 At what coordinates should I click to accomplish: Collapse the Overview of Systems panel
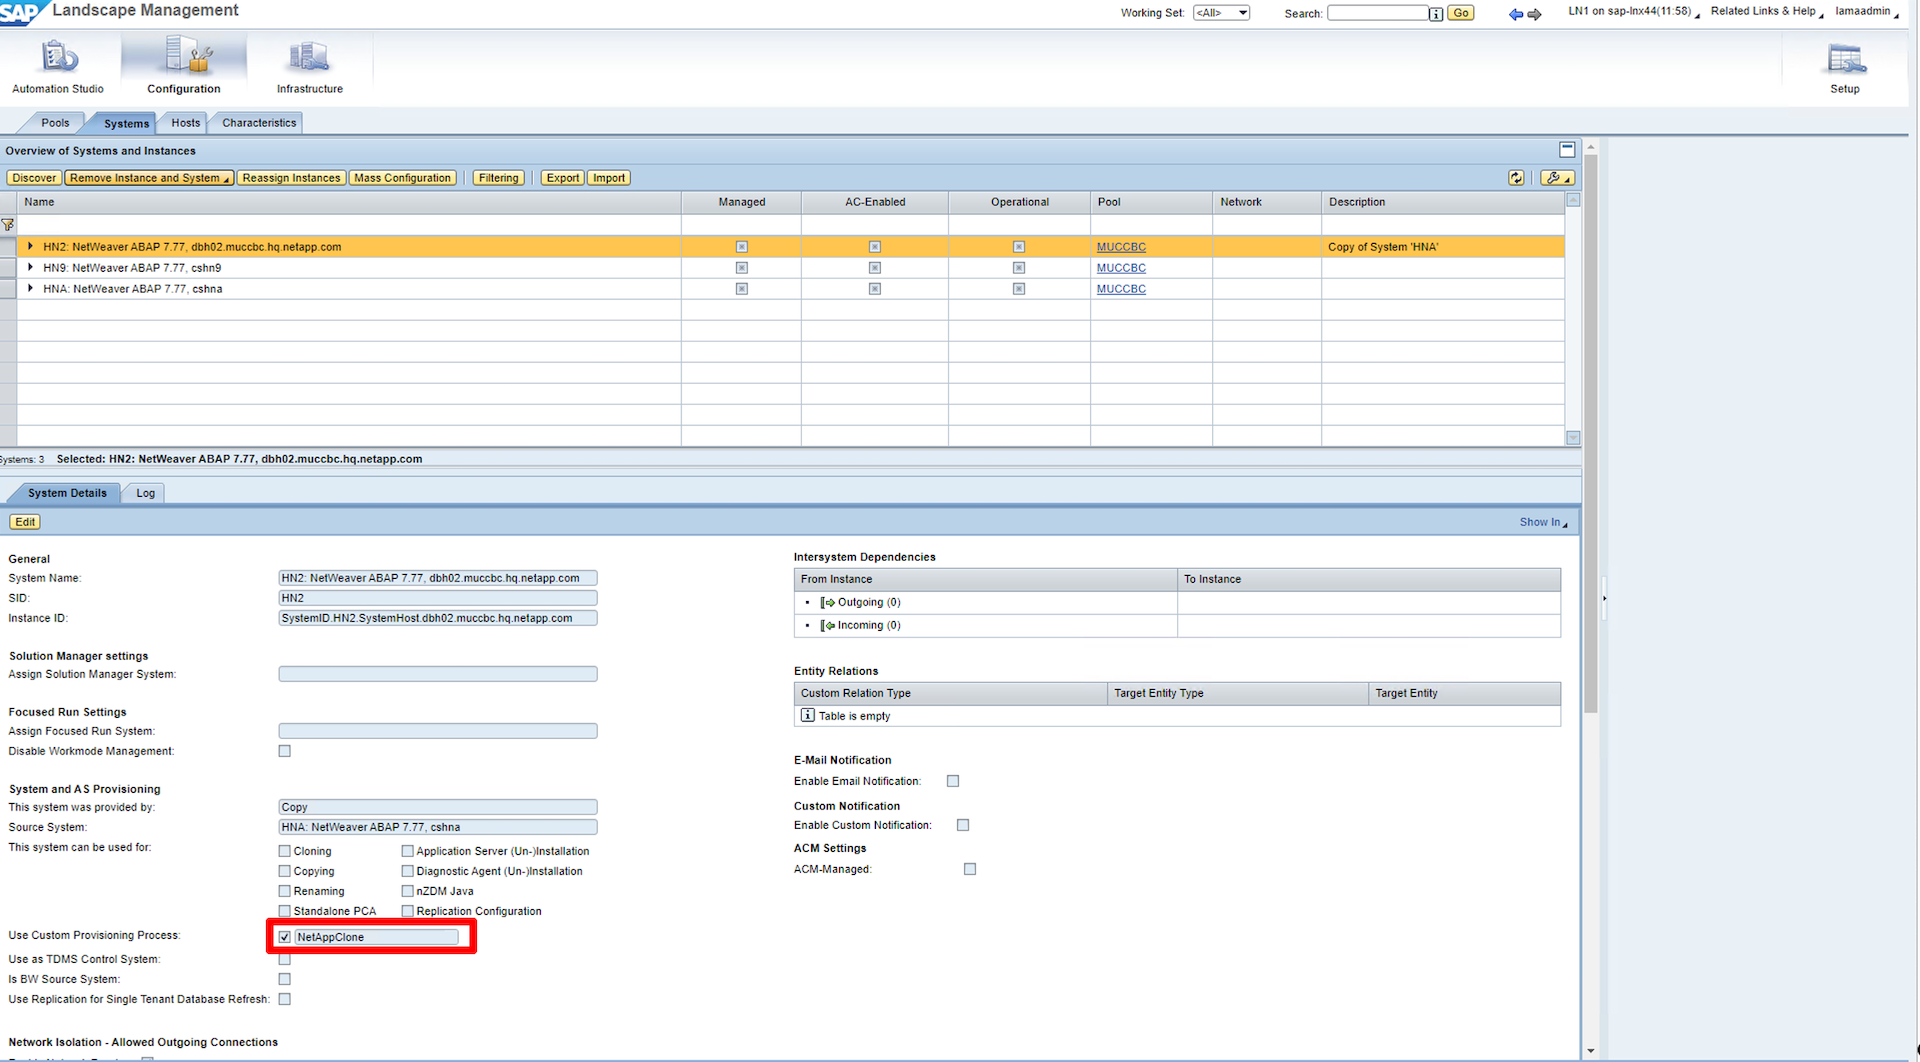click(x=1567, y=150)
